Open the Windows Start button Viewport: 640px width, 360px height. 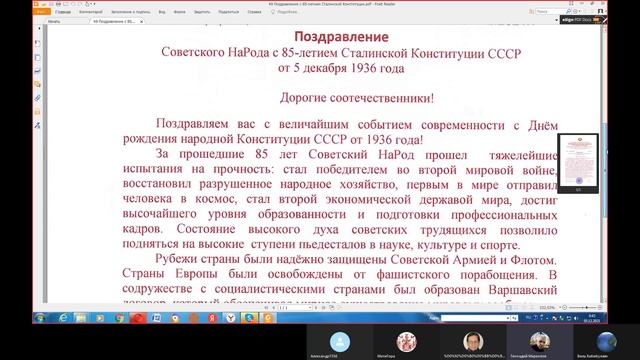coord(40,318)
